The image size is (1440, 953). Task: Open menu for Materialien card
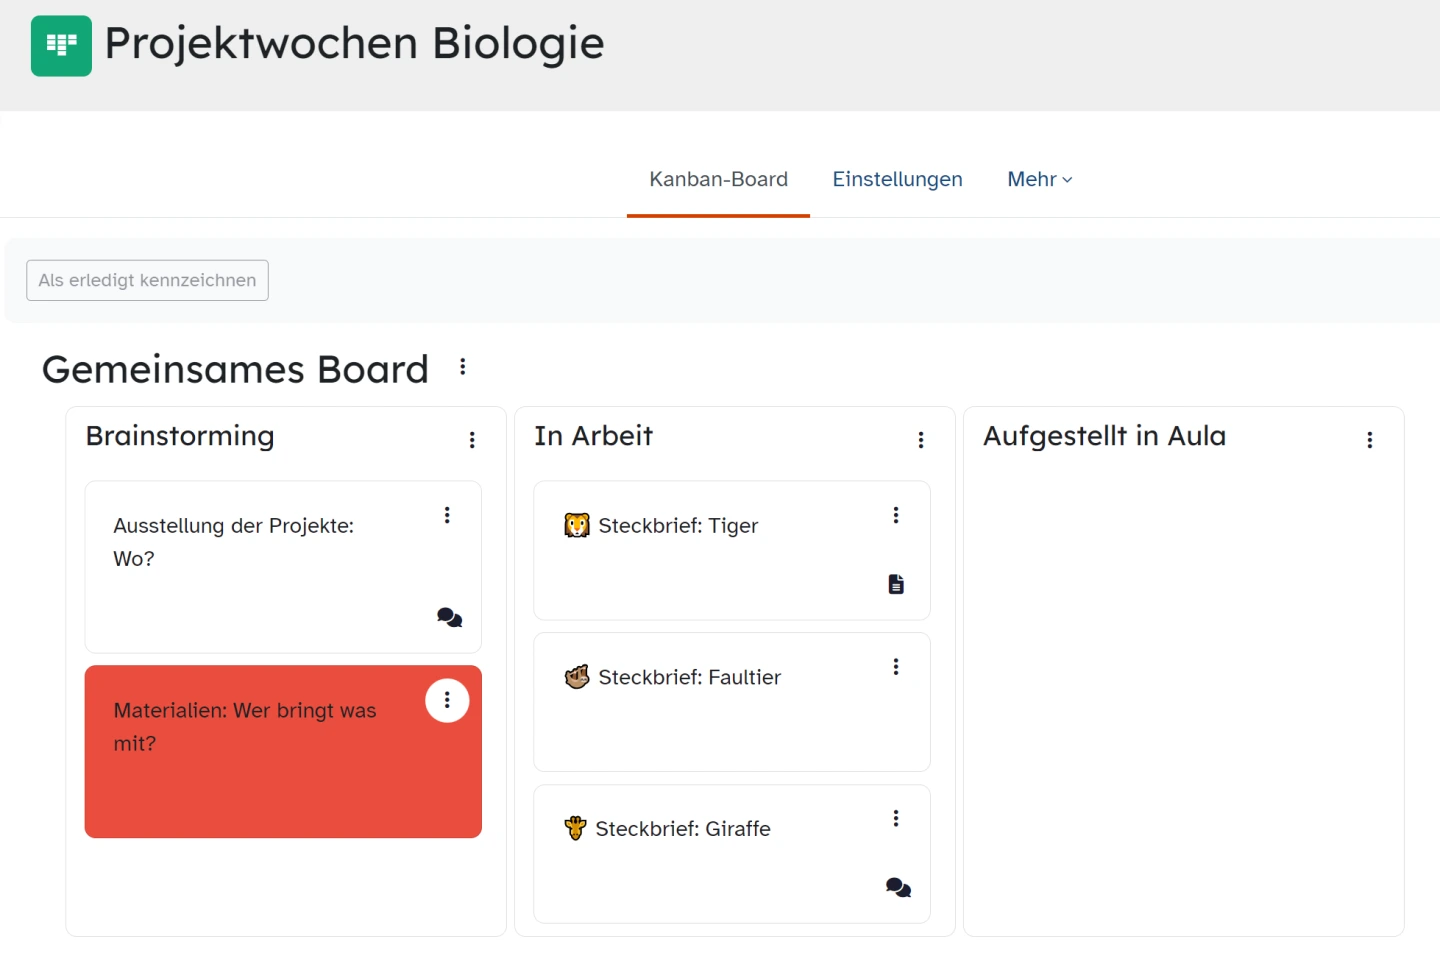pos(447,701)
